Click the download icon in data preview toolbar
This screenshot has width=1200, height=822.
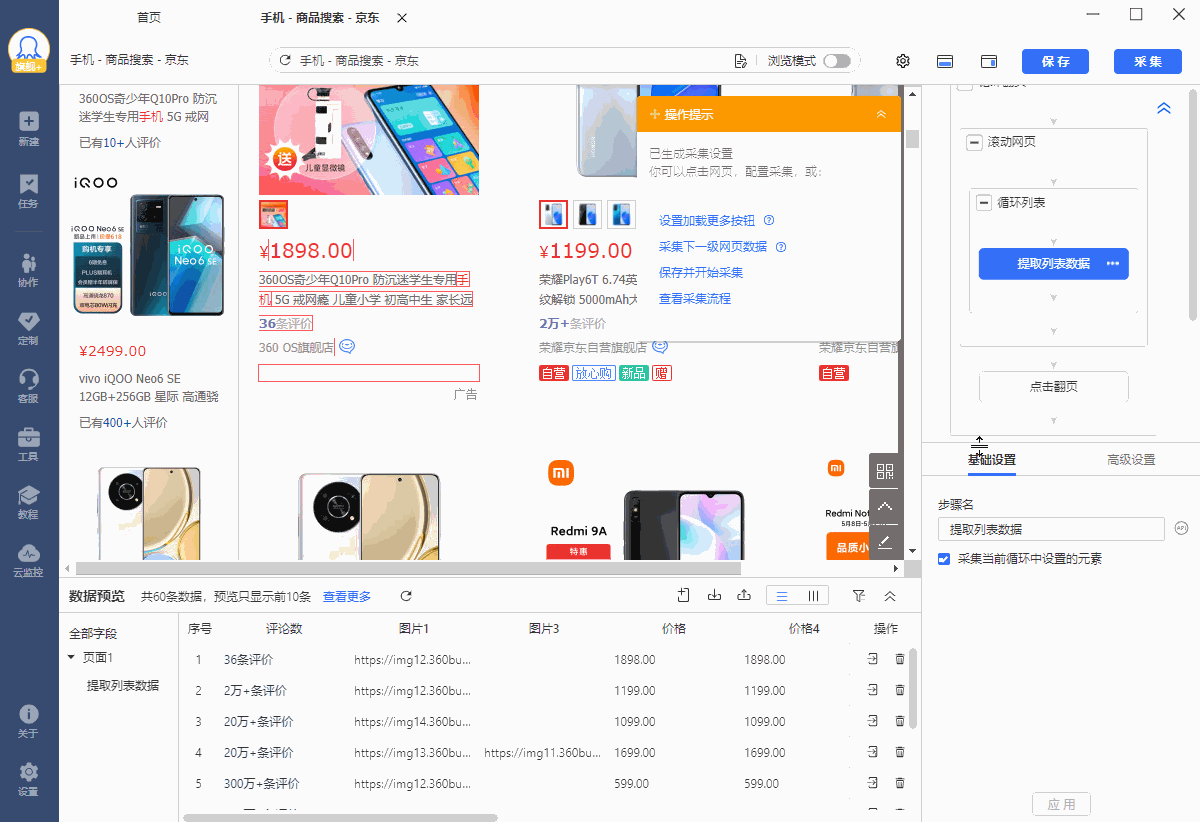pos(714,596)
